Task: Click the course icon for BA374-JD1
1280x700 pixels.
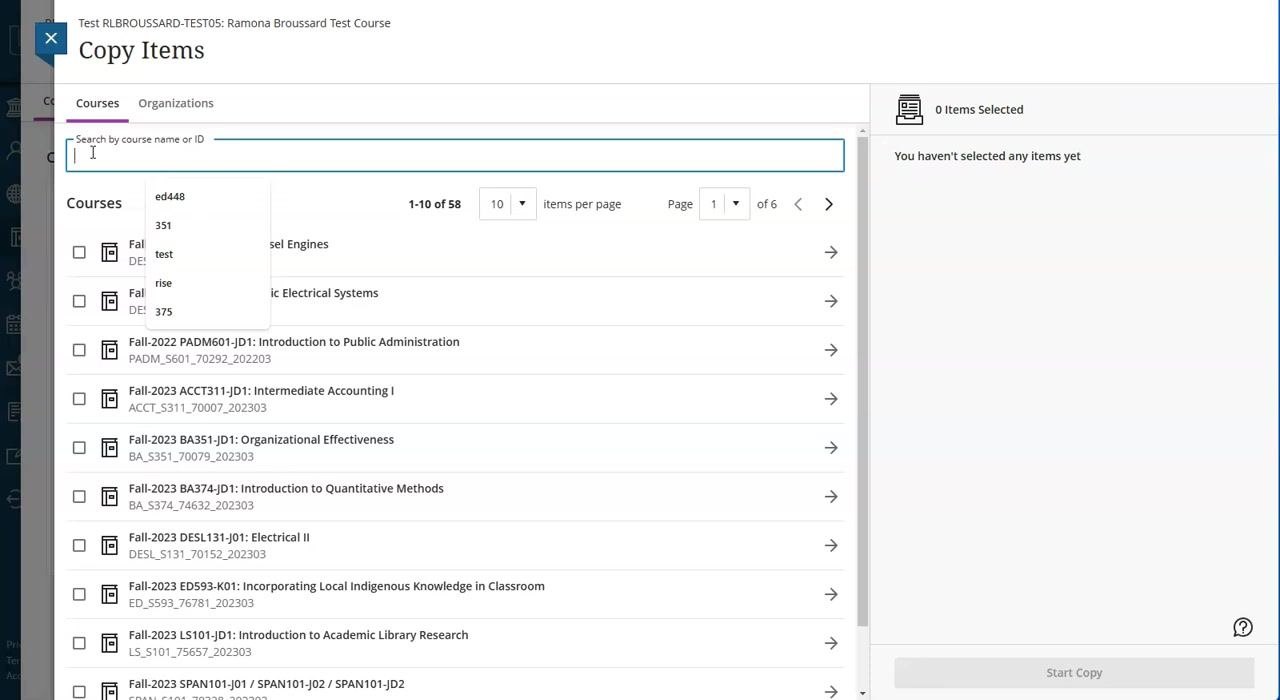Action: tap(110, 496)
